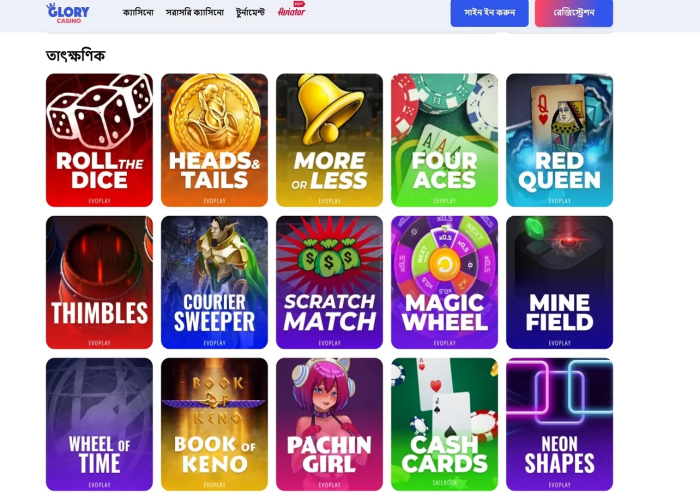This screenshot has height=500, width=700.
Task: Launch the Book of Keno game
Action: tap(214, 424)
